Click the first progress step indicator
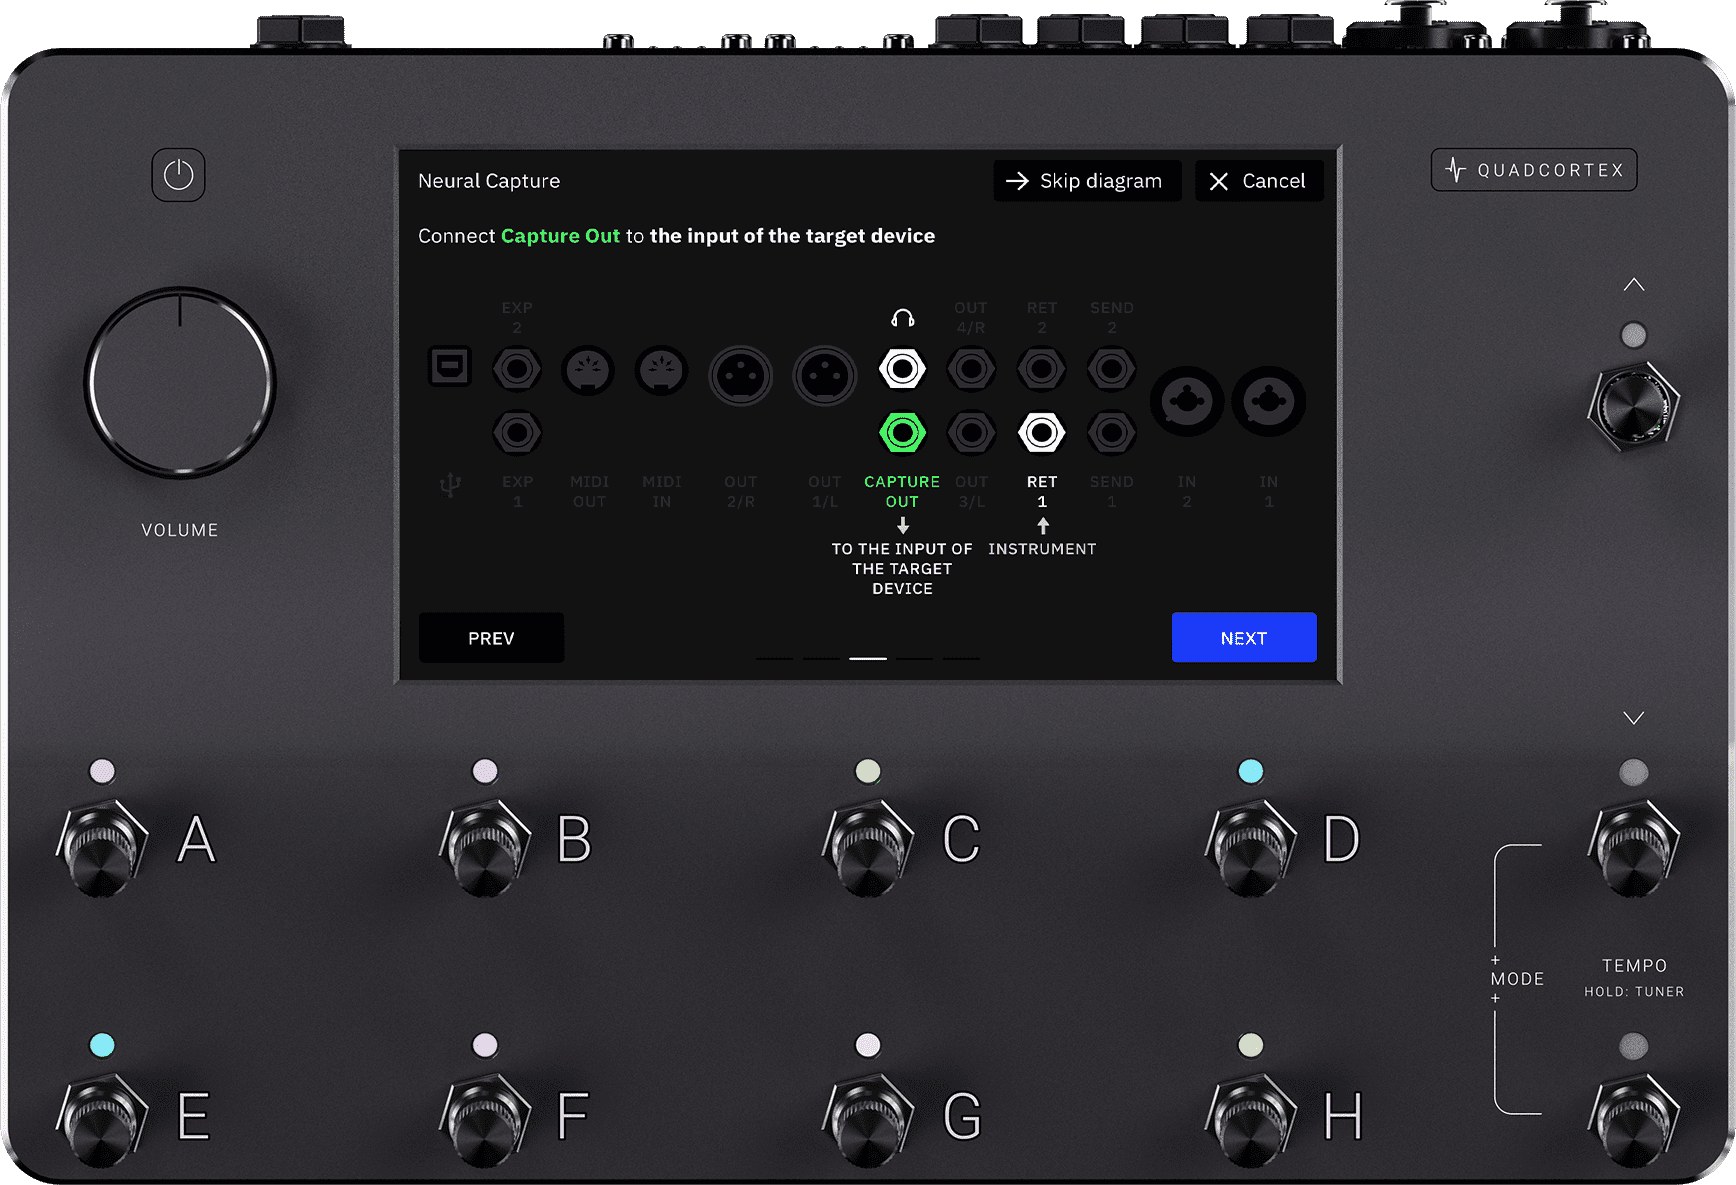Screen dimensions: 1736x1185 pos(775,658)
